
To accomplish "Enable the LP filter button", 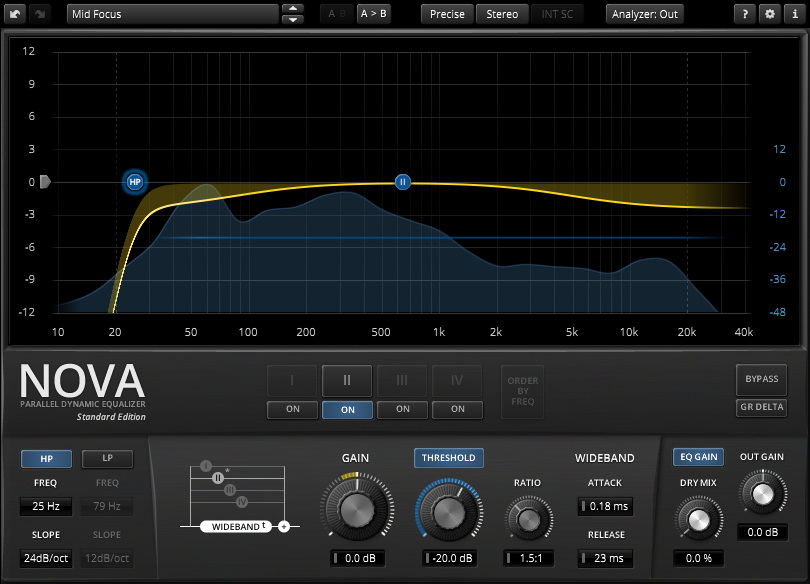I will pos(107,458).
